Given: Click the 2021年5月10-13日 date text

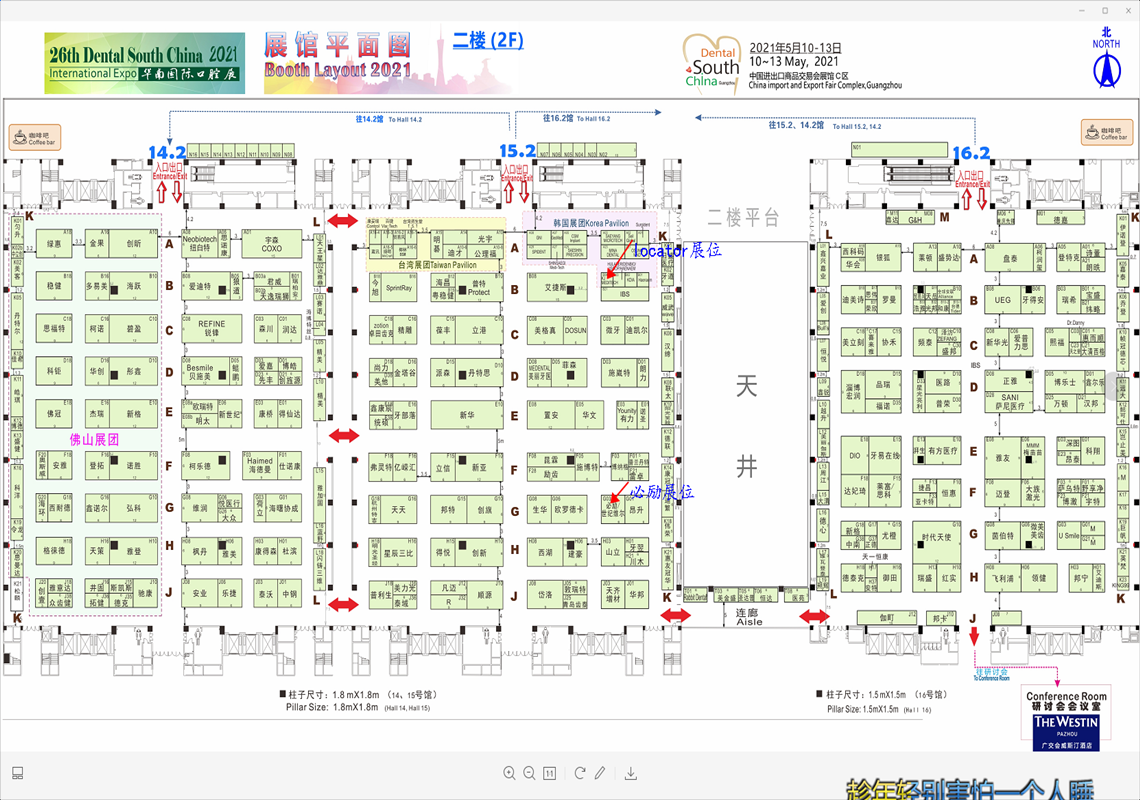Looking at the screenshot, I should click(795, 48).
